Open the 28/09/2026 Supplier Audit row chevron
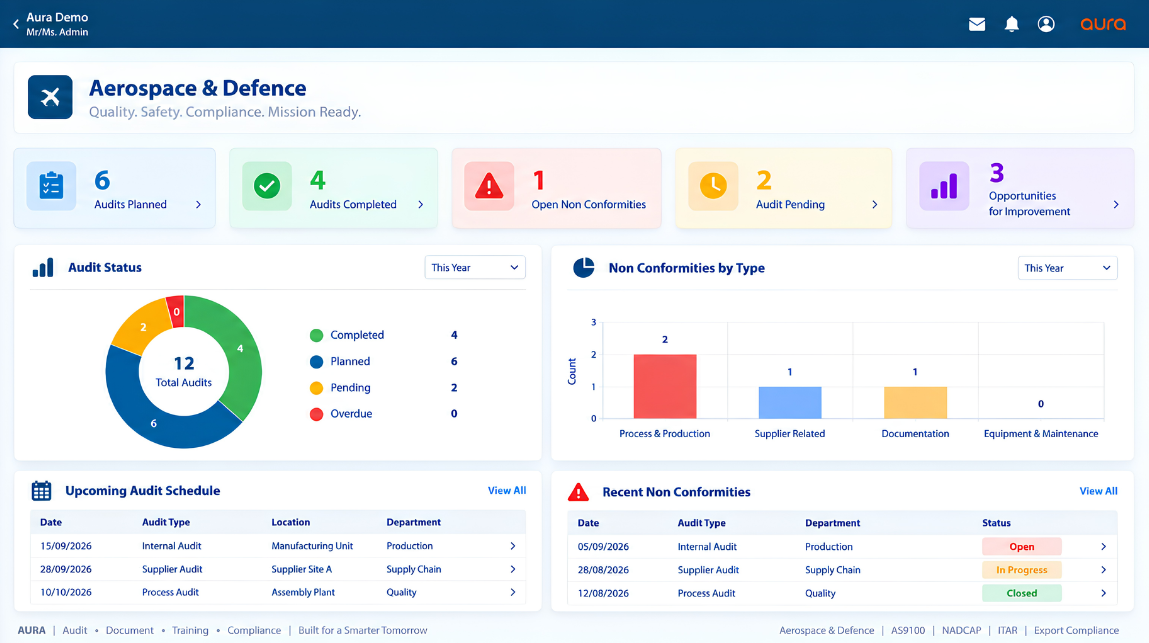 [x=513, y=569]
